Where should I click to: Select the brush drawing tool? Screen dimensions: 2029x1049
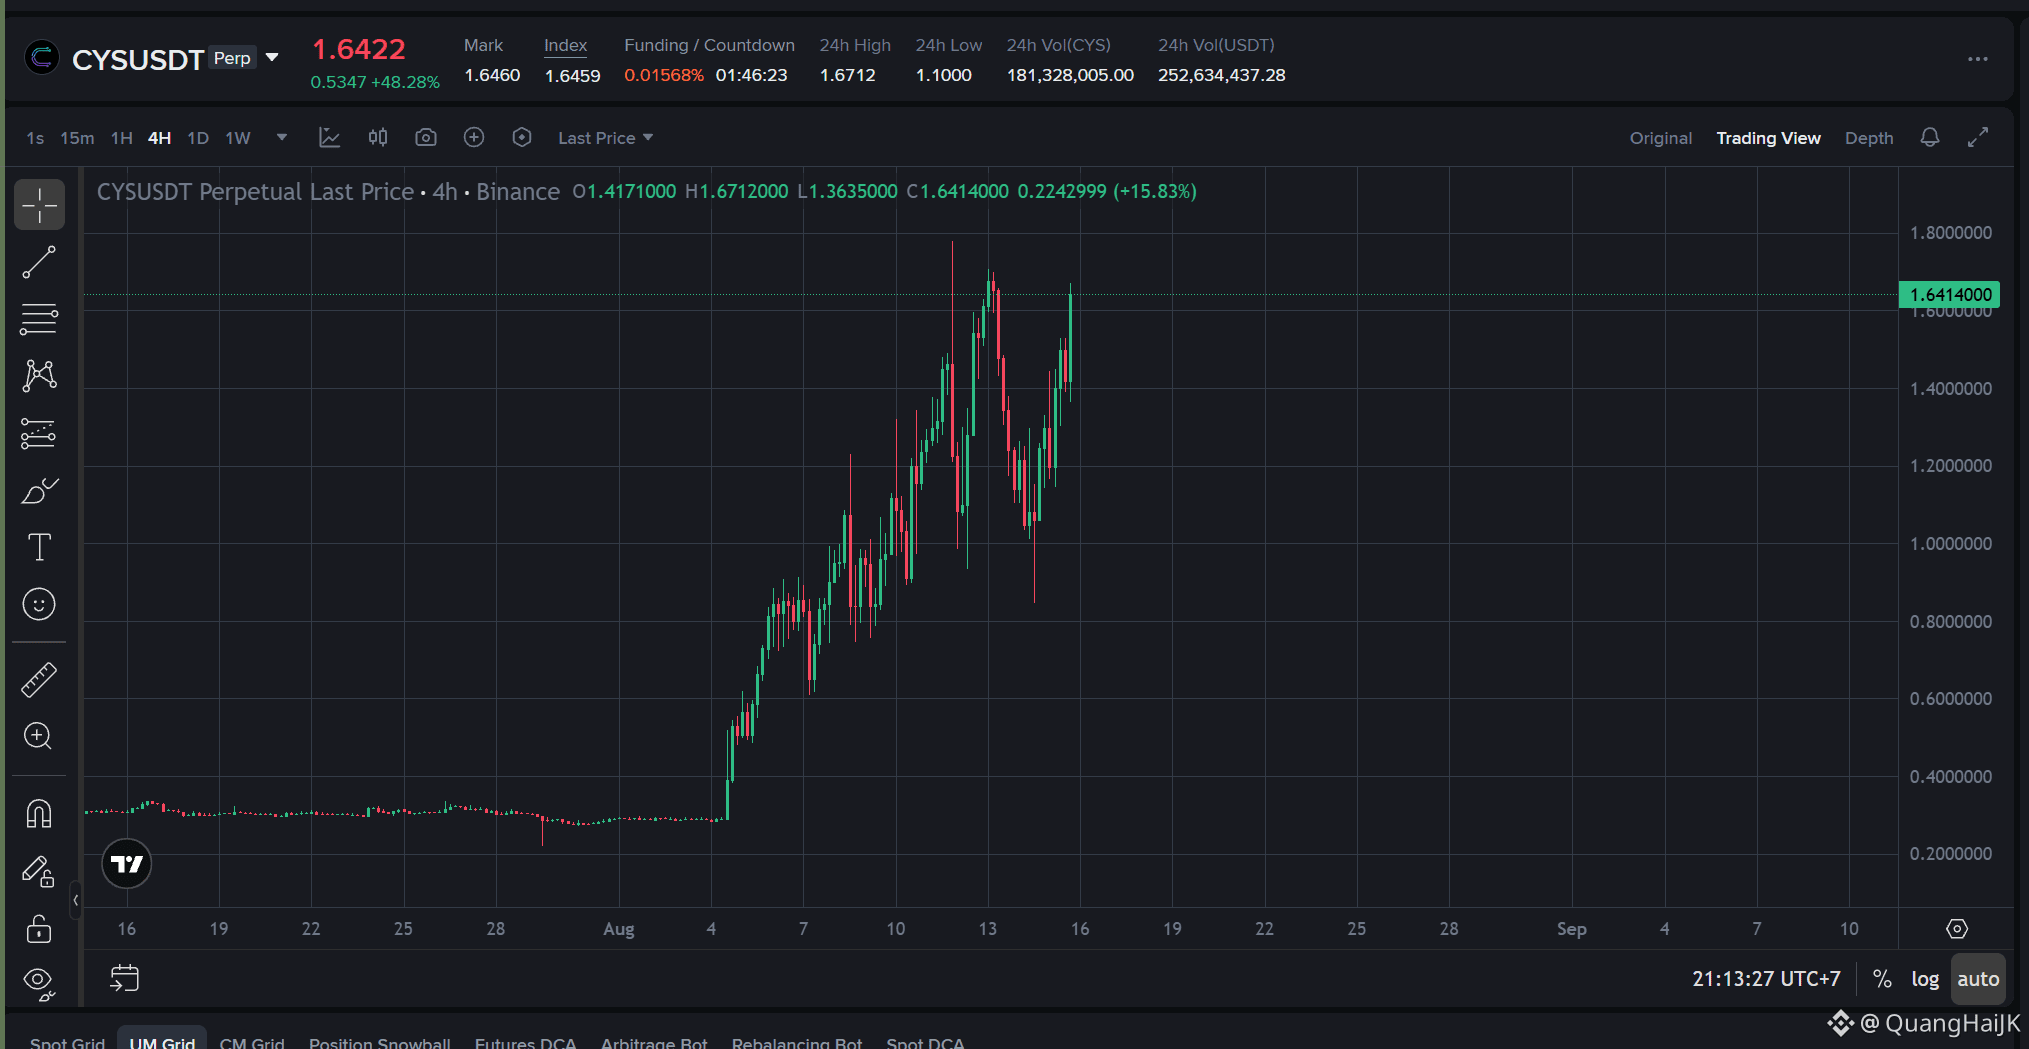(39, 490)
